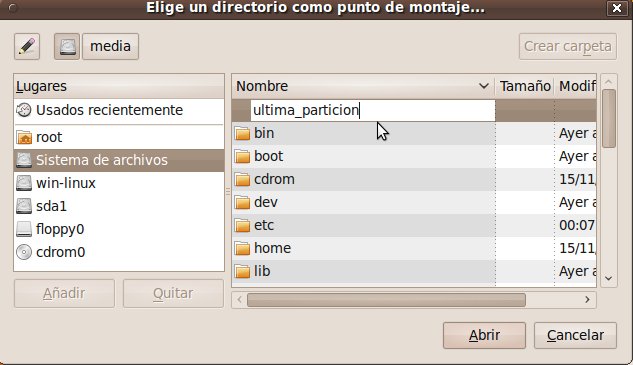Click the horizontal scrollbar right arrow
This screenshot has width=633, height=365.
point(587,300)
